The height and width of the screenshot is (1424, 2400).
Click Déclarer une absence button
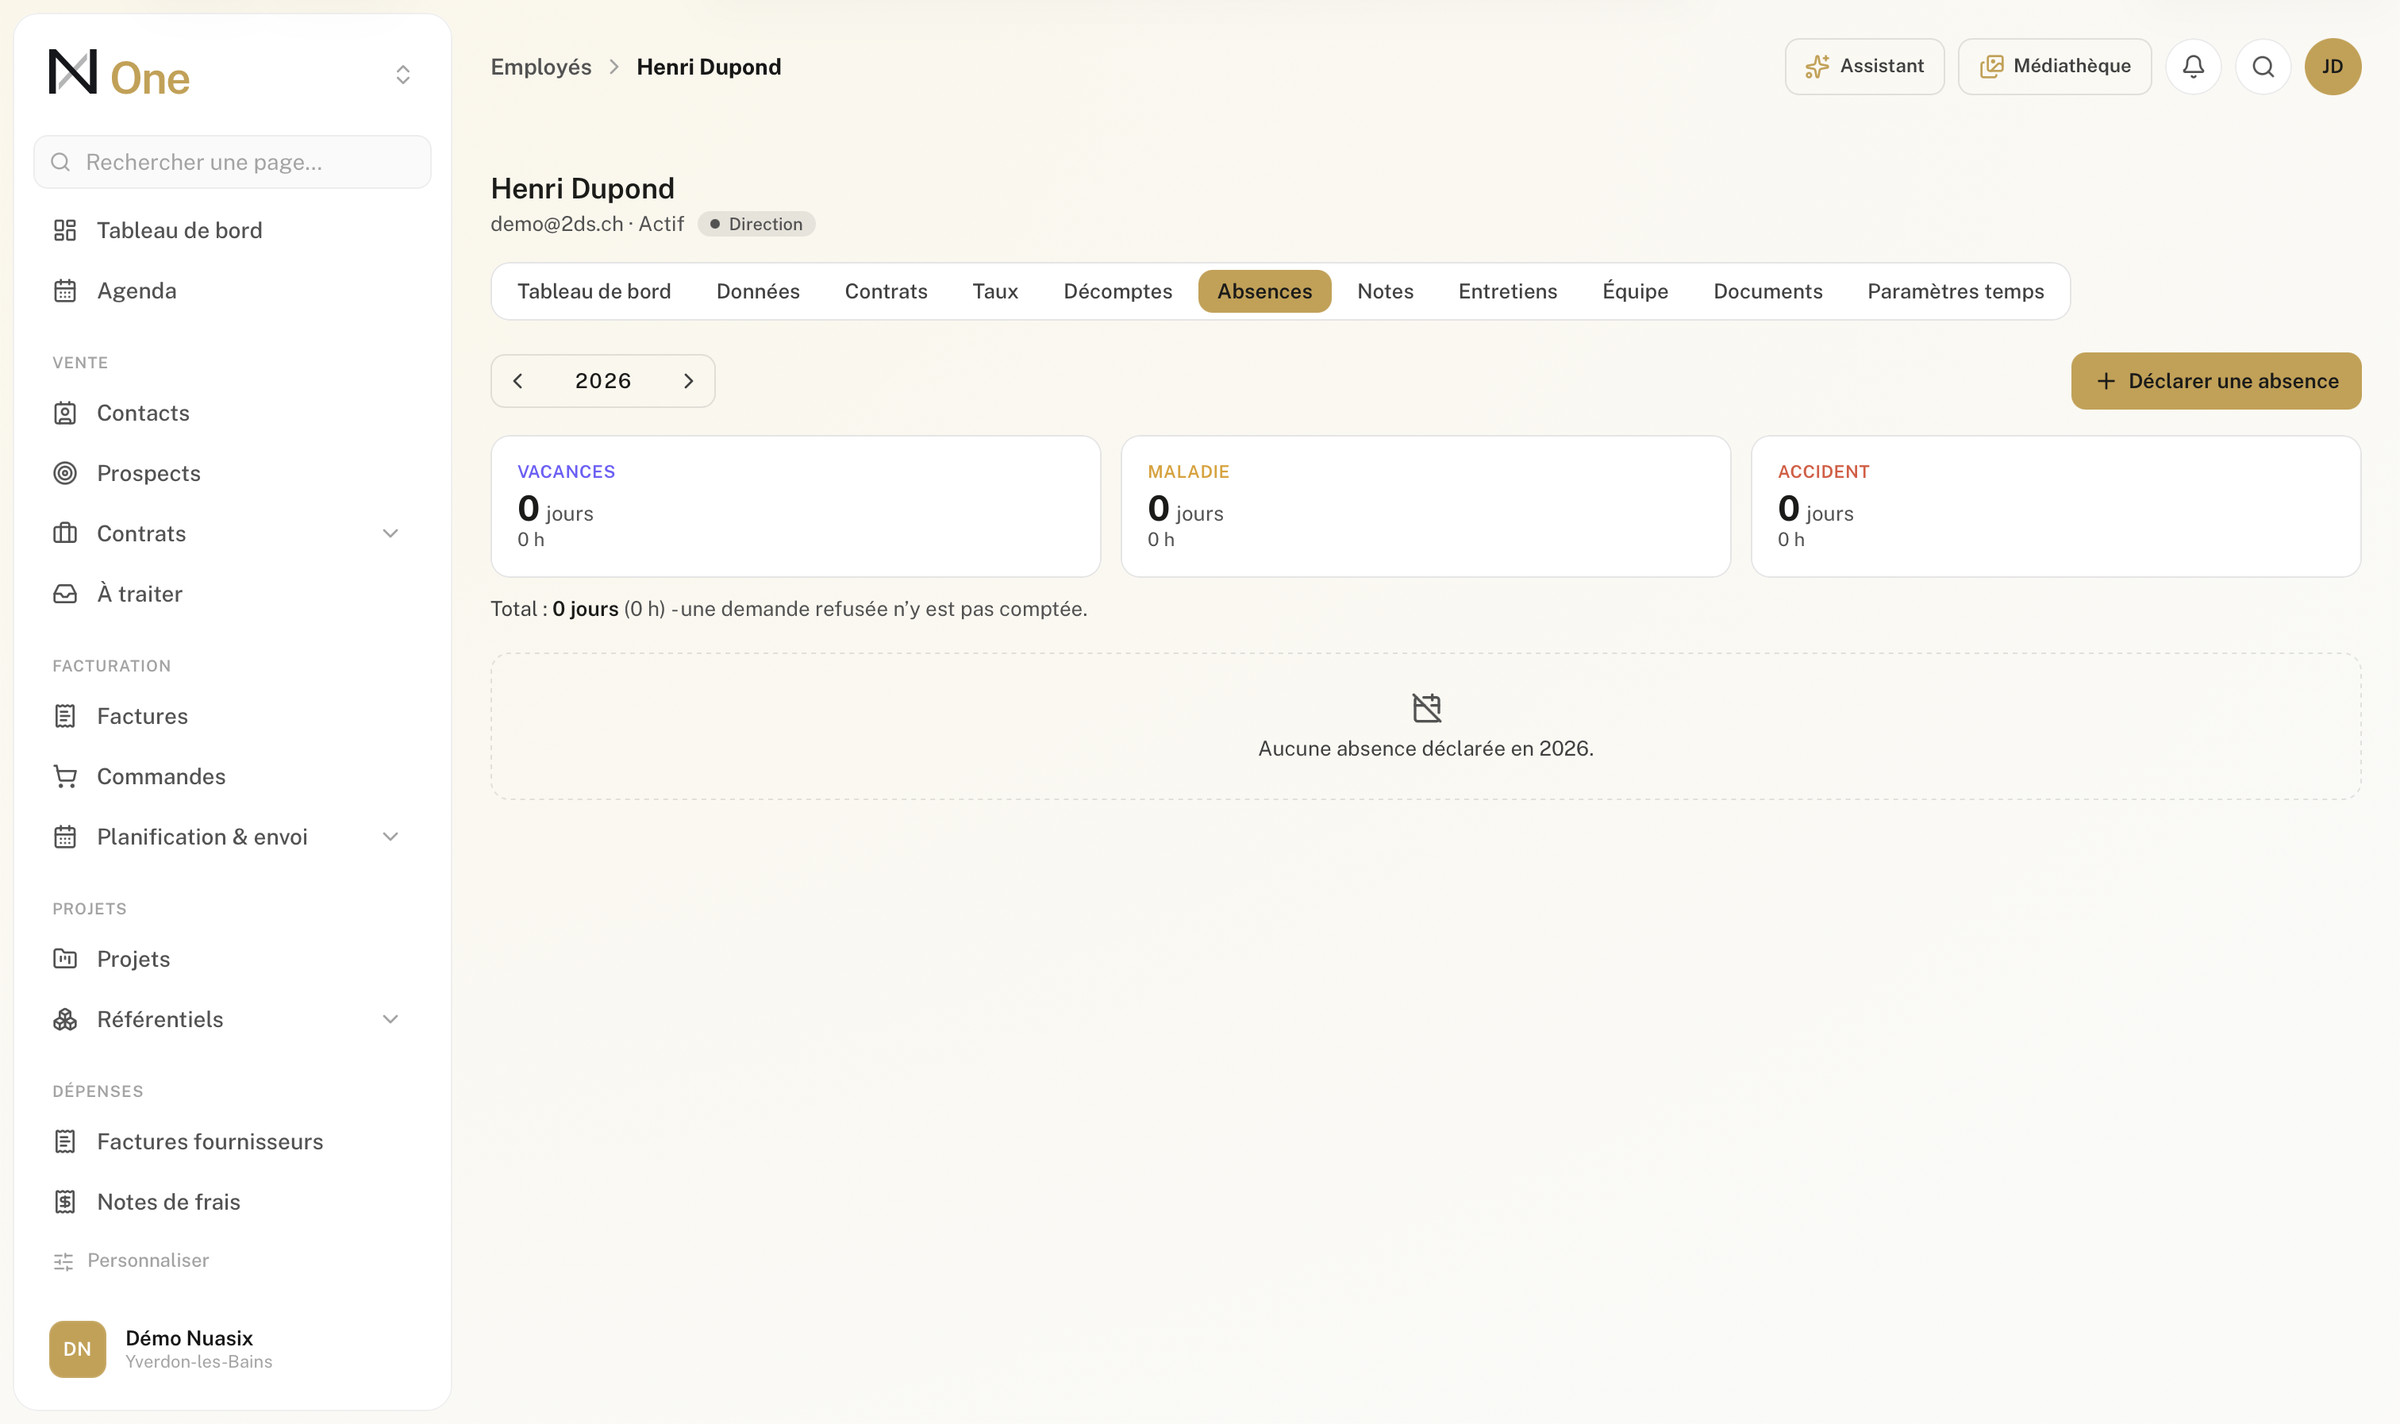coord(2216,381)
